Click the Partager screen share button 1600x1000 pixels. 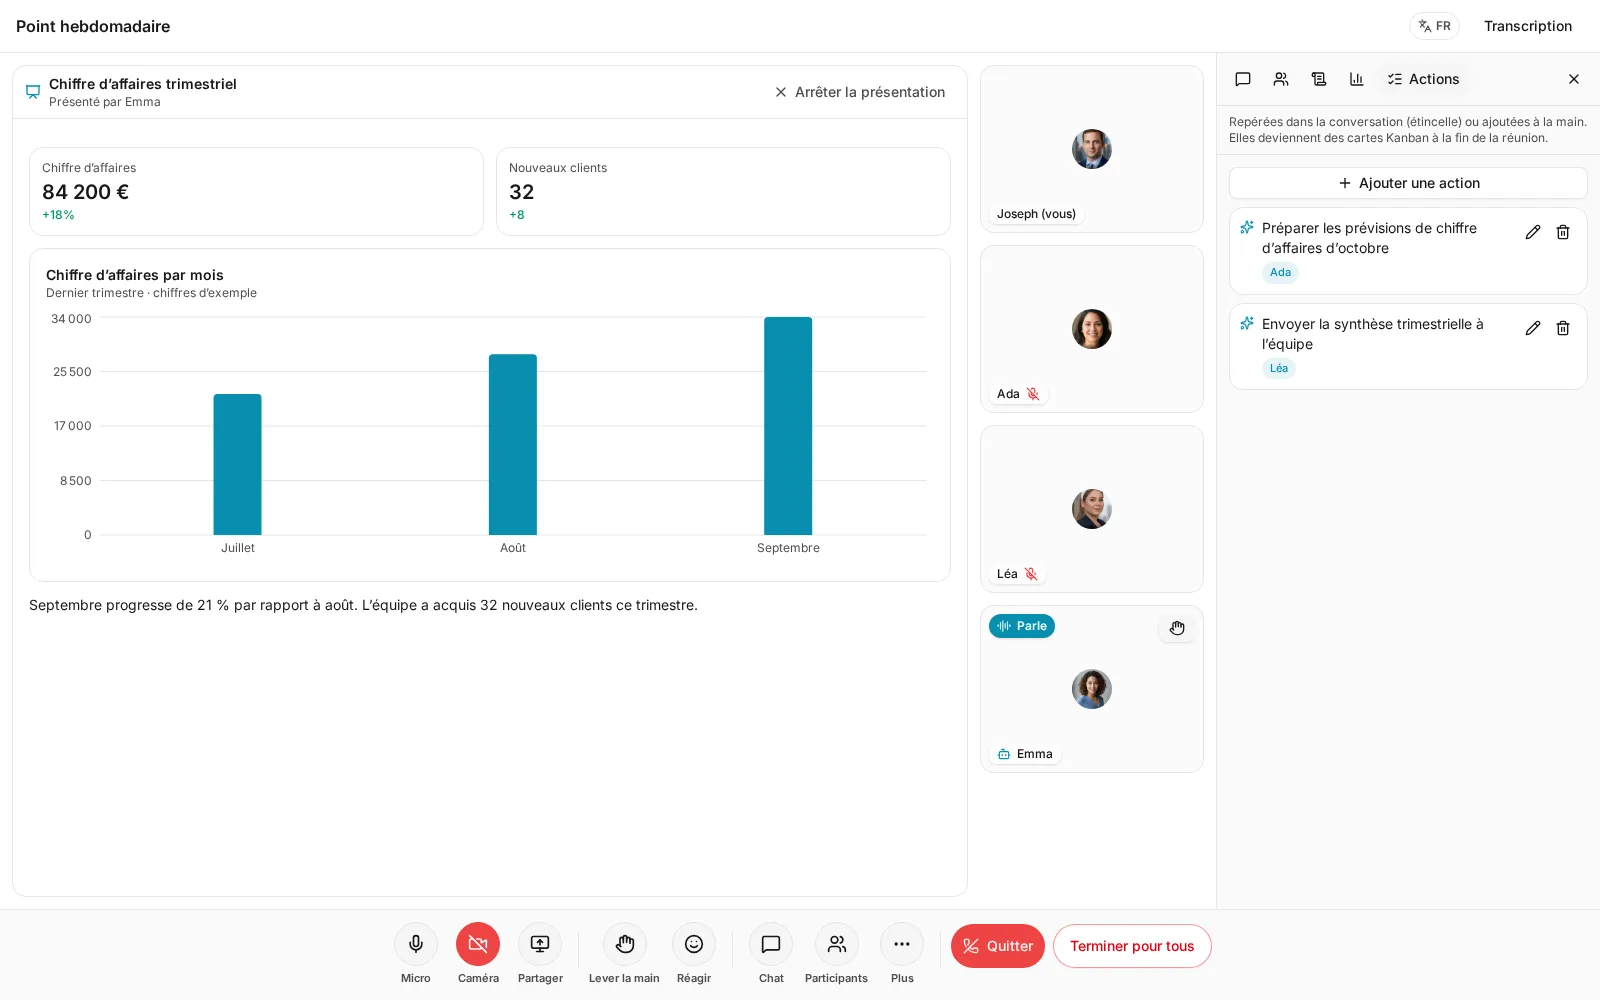pos(540,944)
